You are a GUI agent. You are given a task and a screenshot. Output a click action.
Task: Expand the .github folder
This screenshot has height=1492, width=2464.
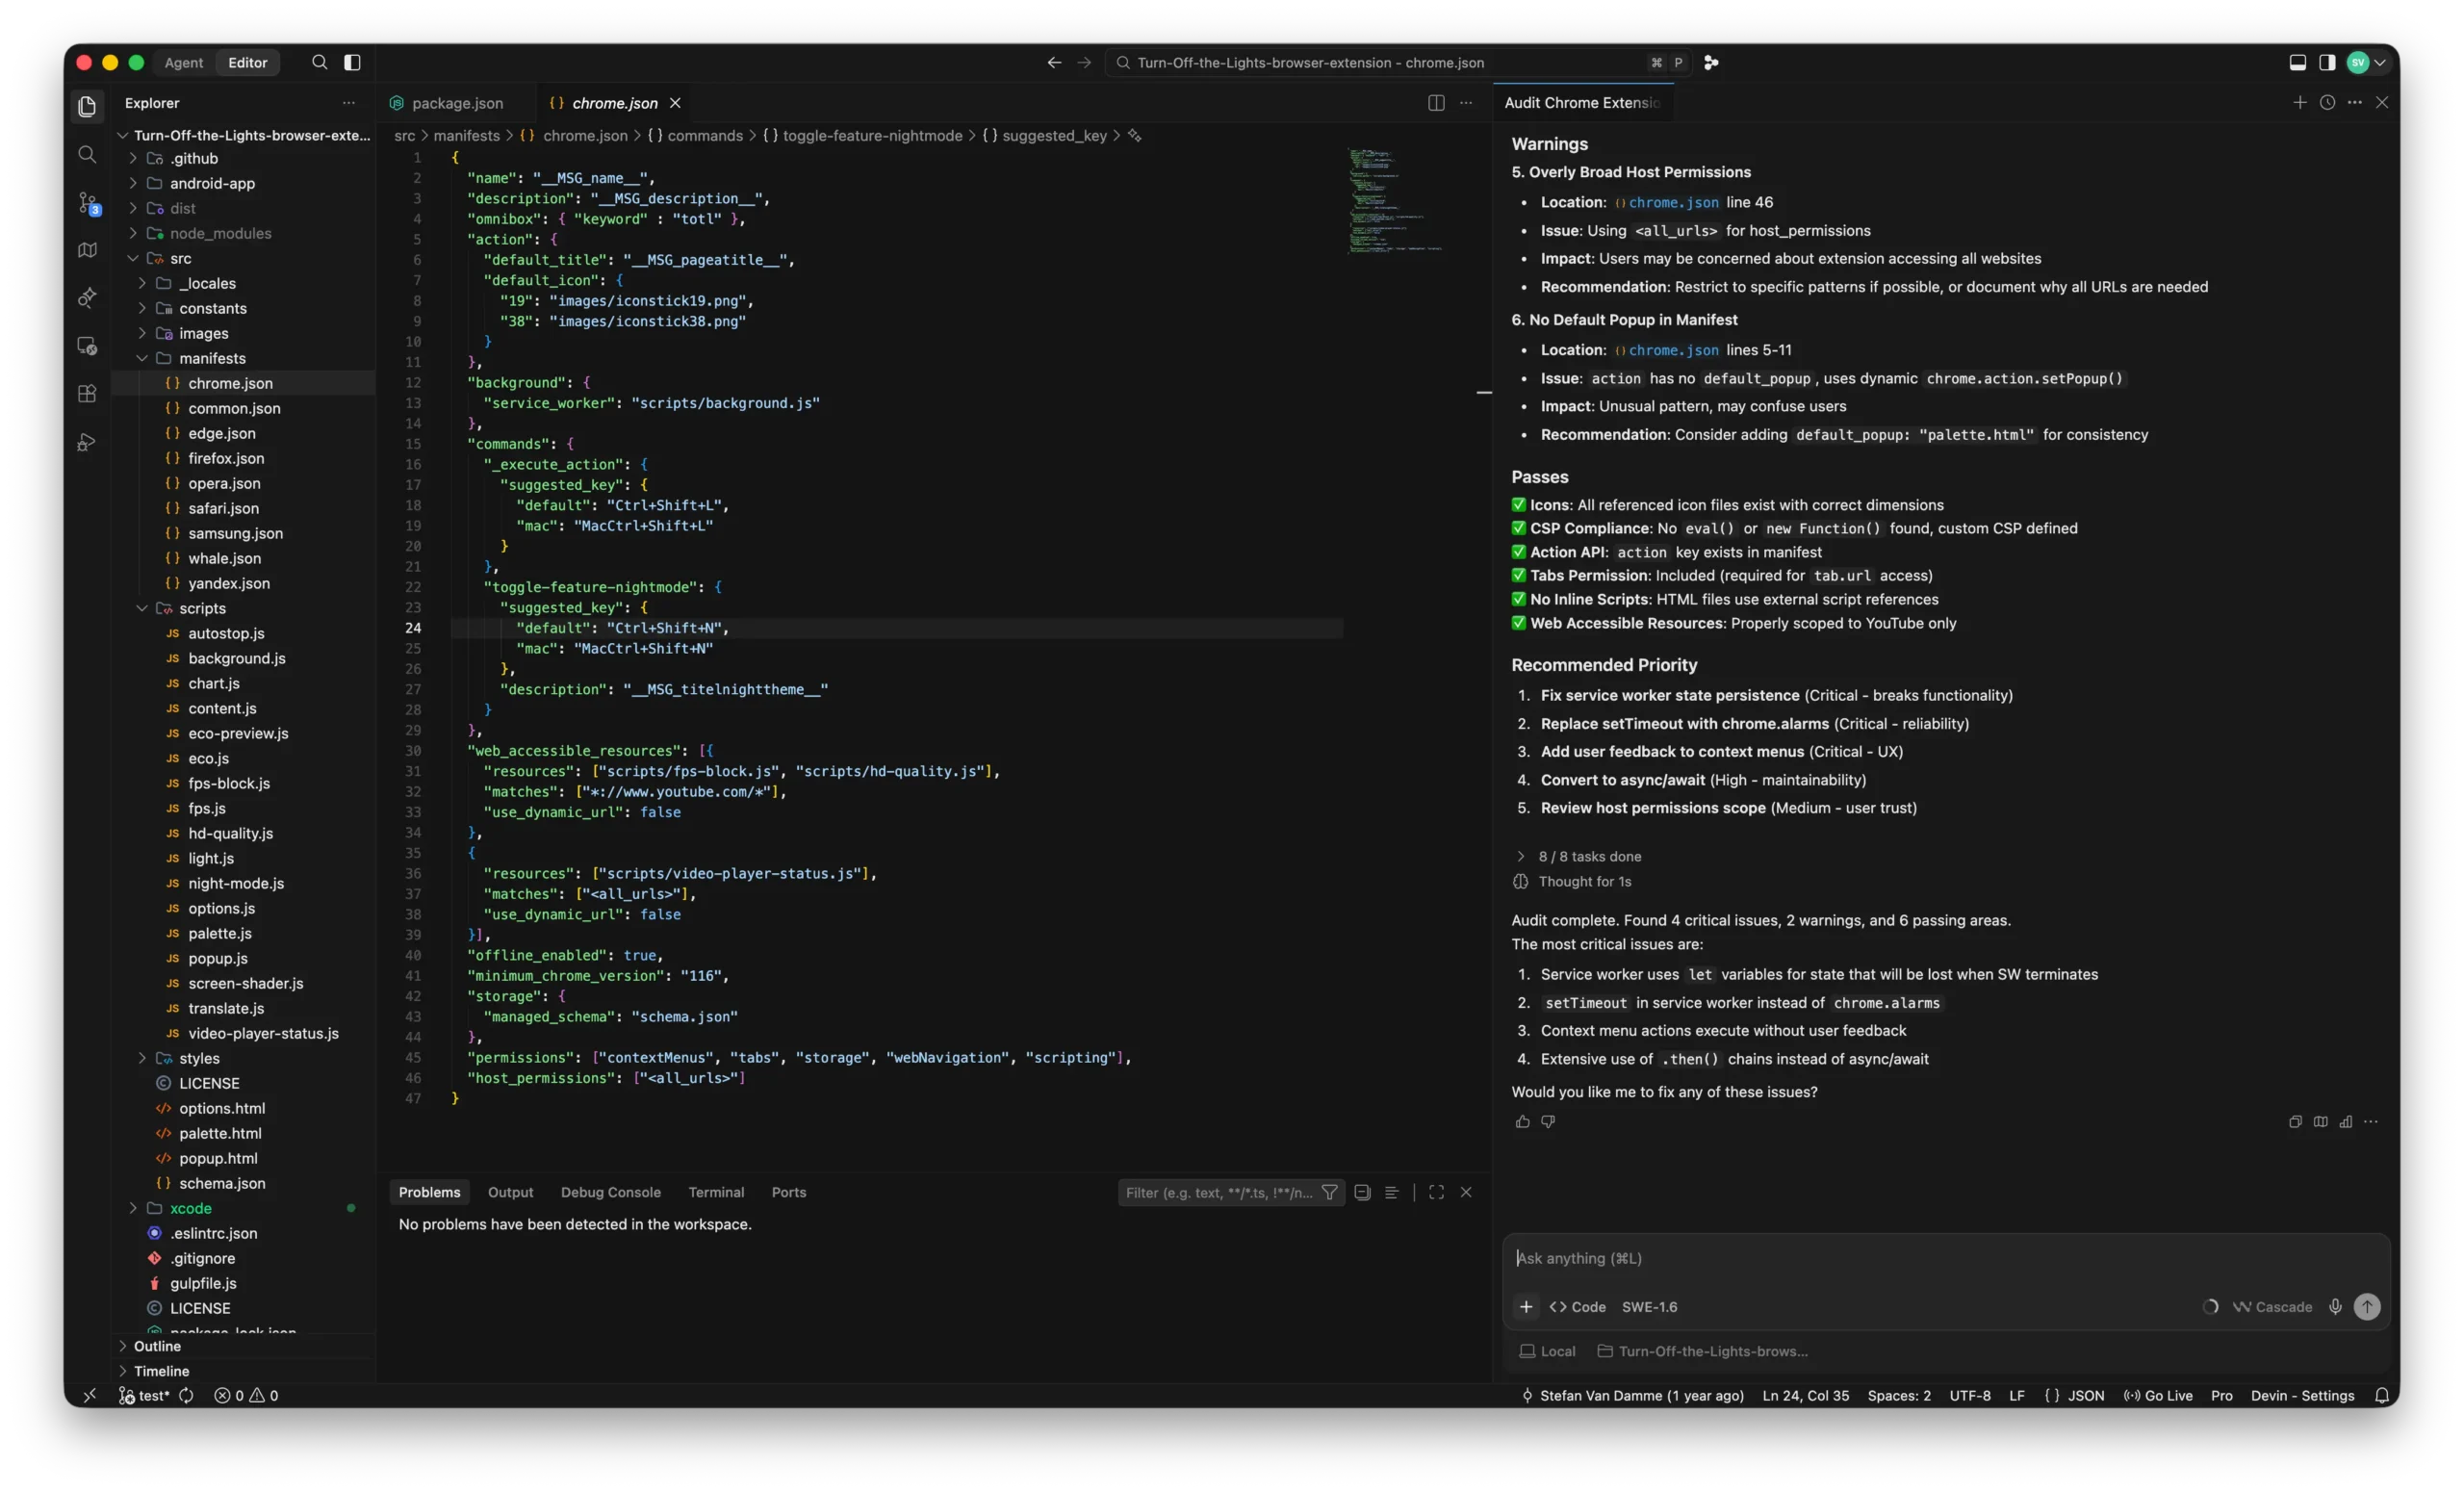193,158
